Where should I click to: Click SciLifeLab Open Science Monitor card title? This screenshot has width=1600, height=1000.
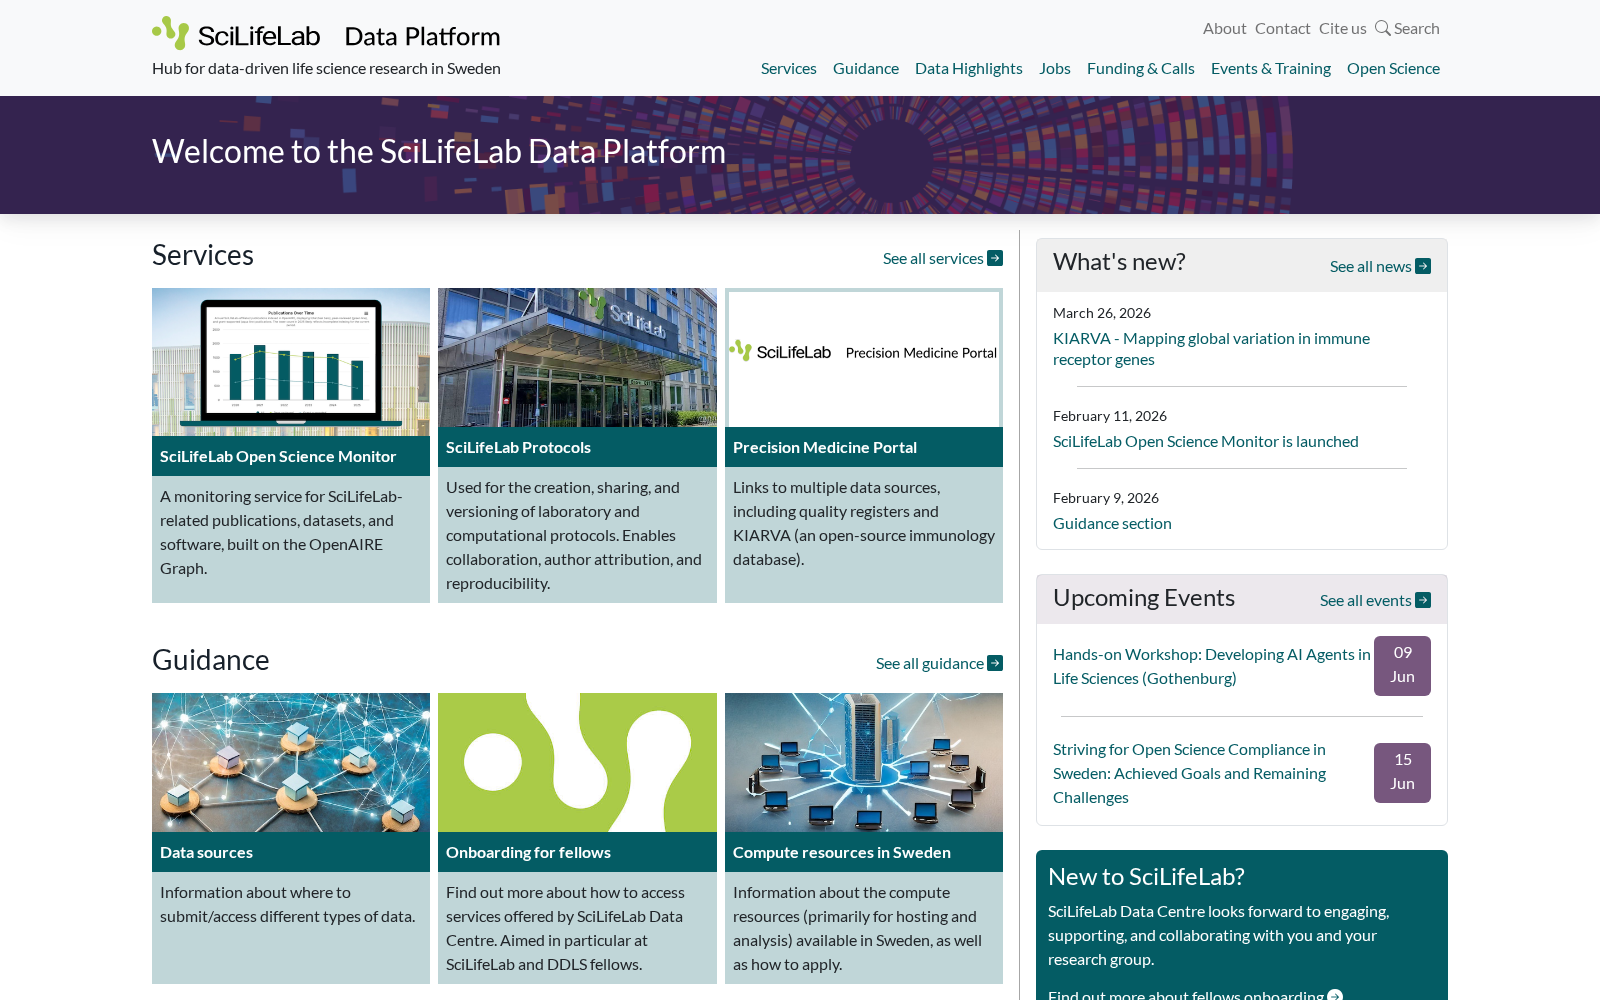click(278, 456)
